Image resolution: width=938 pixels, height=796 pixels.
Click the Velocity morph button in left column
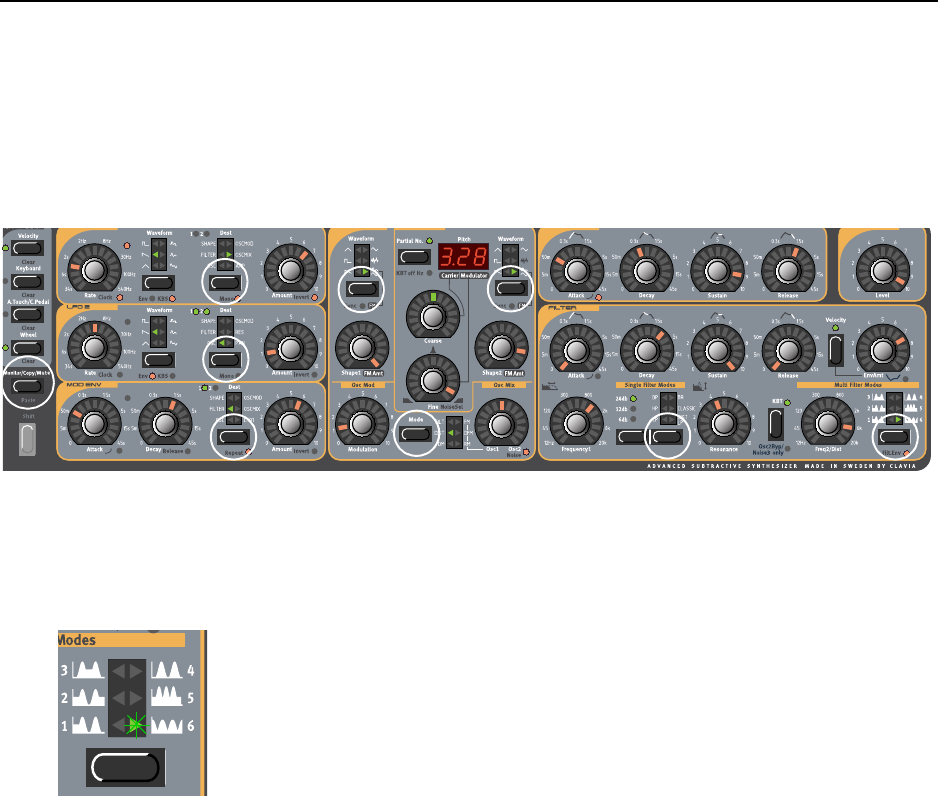[x=28, y=248]
